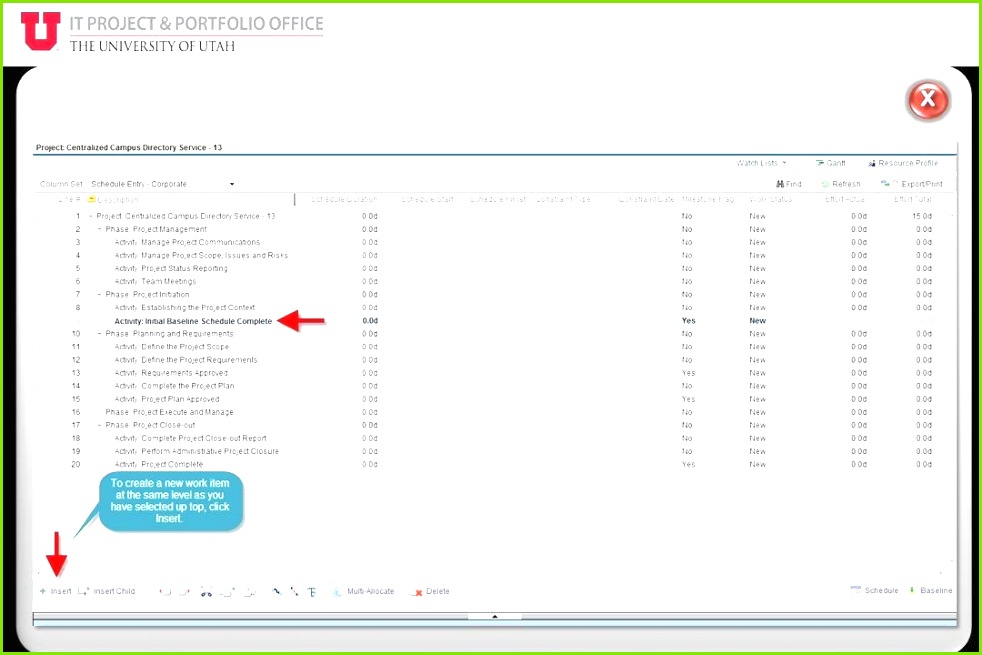The width and height of the screenshot is (982, 655).
Task: Open the Gantt view
Action: (830, 163)
